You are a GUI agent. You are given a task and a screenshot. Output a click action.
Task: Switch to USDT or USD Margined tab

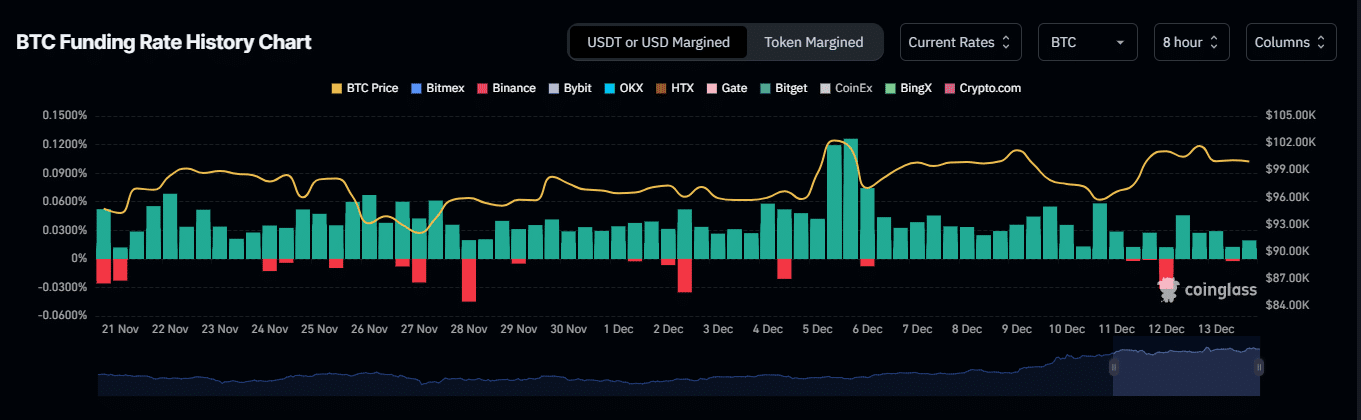pos(658,42)
